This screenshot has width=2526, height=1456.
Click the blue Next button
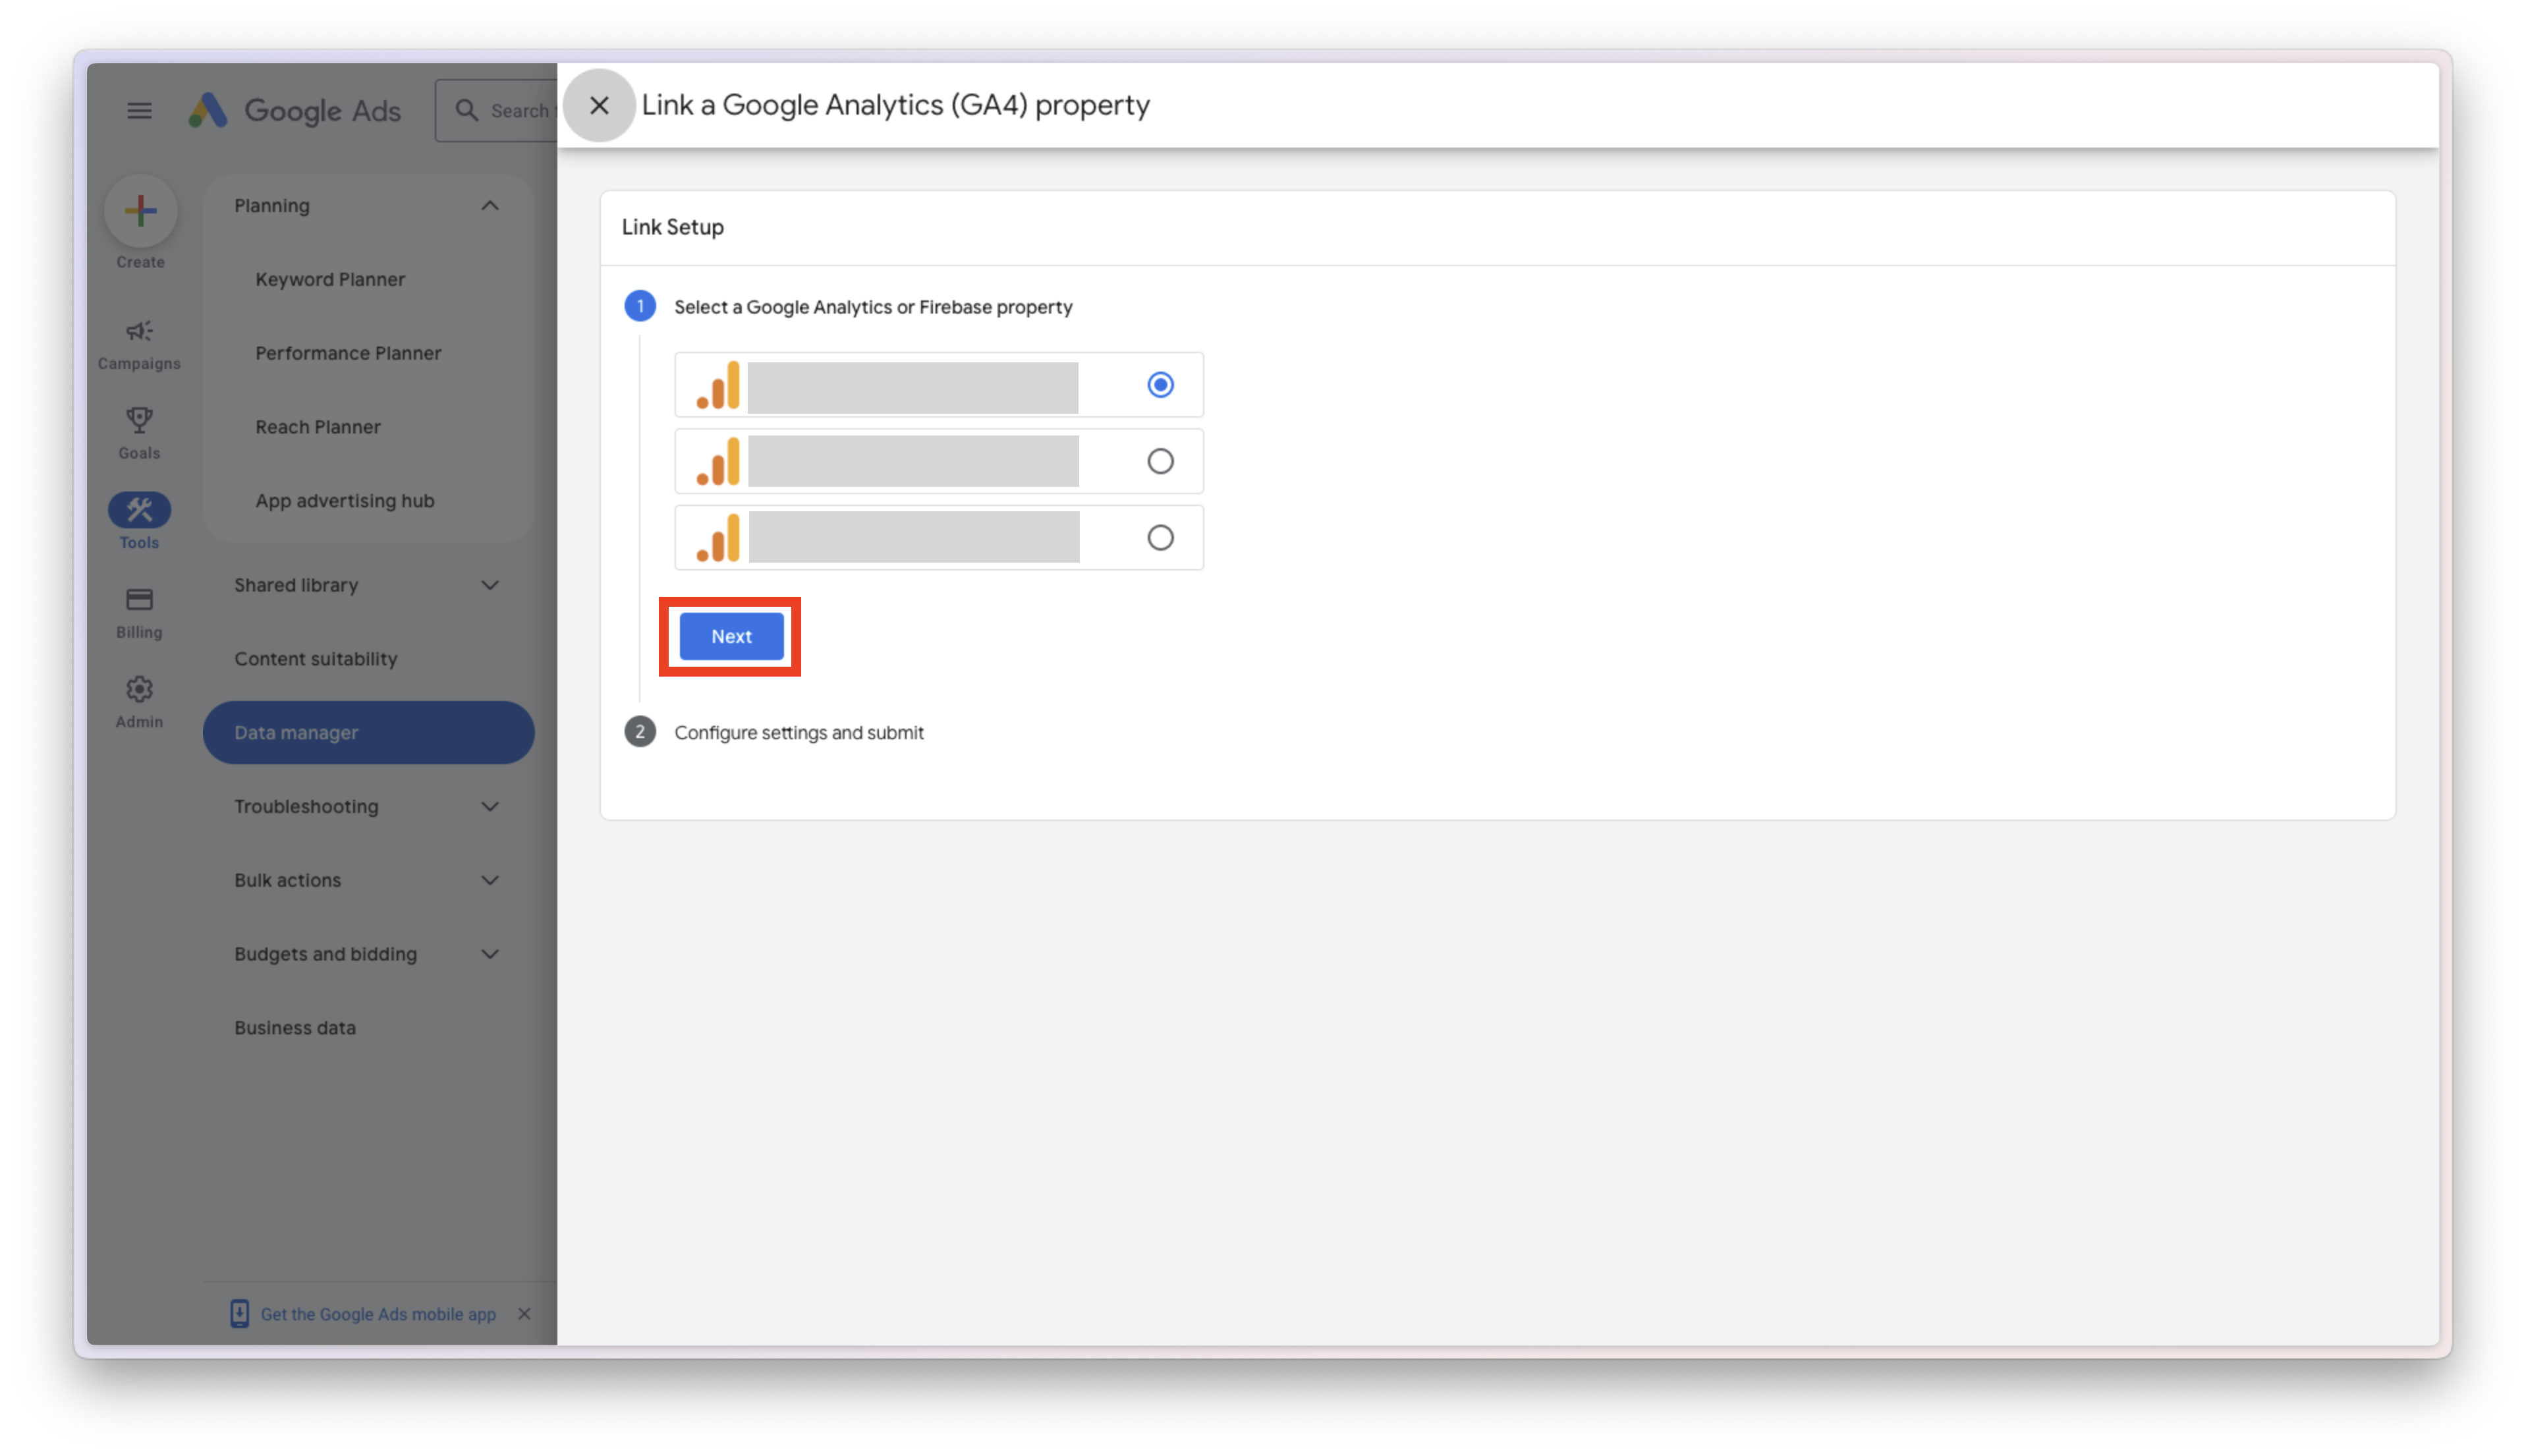[731, 636]
